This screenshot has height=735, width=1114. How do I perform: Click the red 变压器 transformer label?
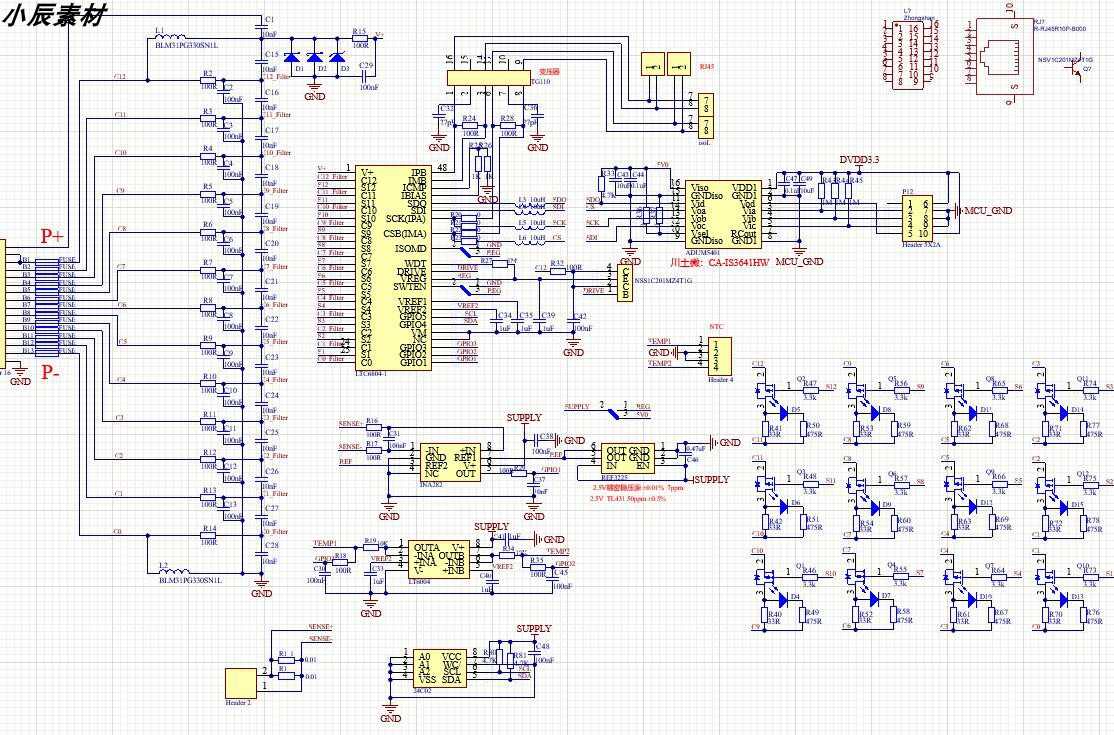pos(549,72)
